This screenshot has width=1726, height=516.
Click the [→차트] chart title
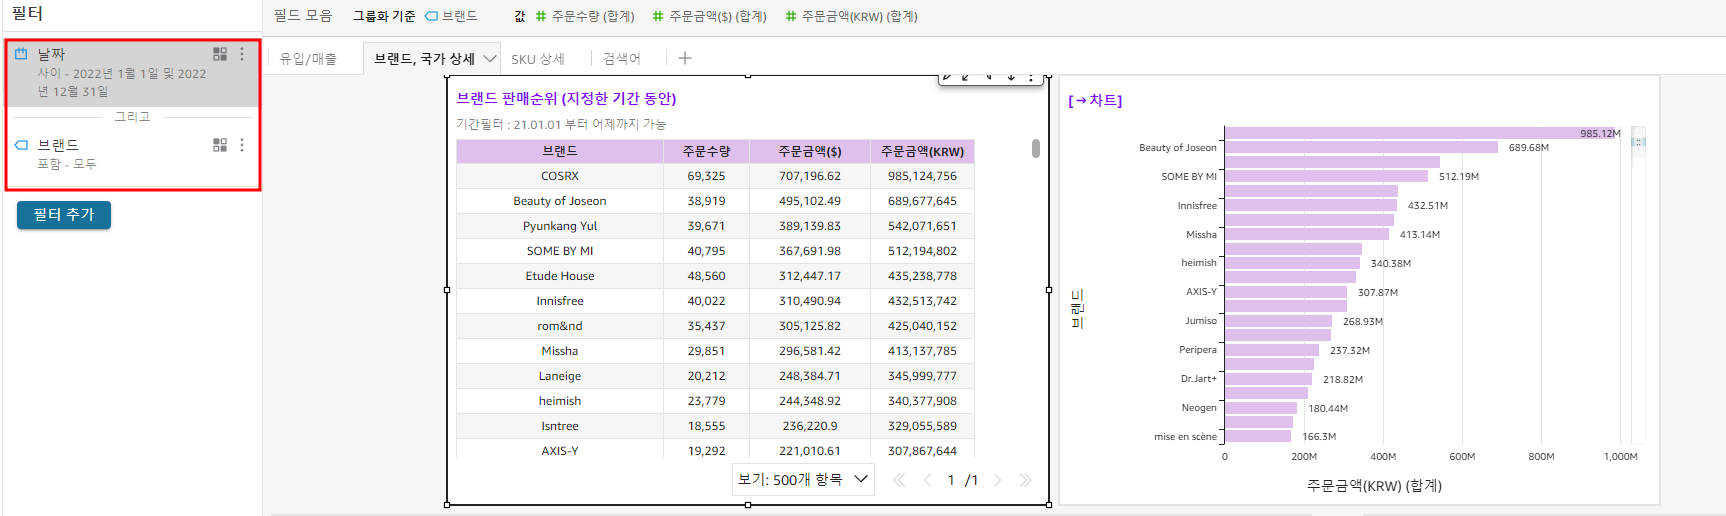1095,100
